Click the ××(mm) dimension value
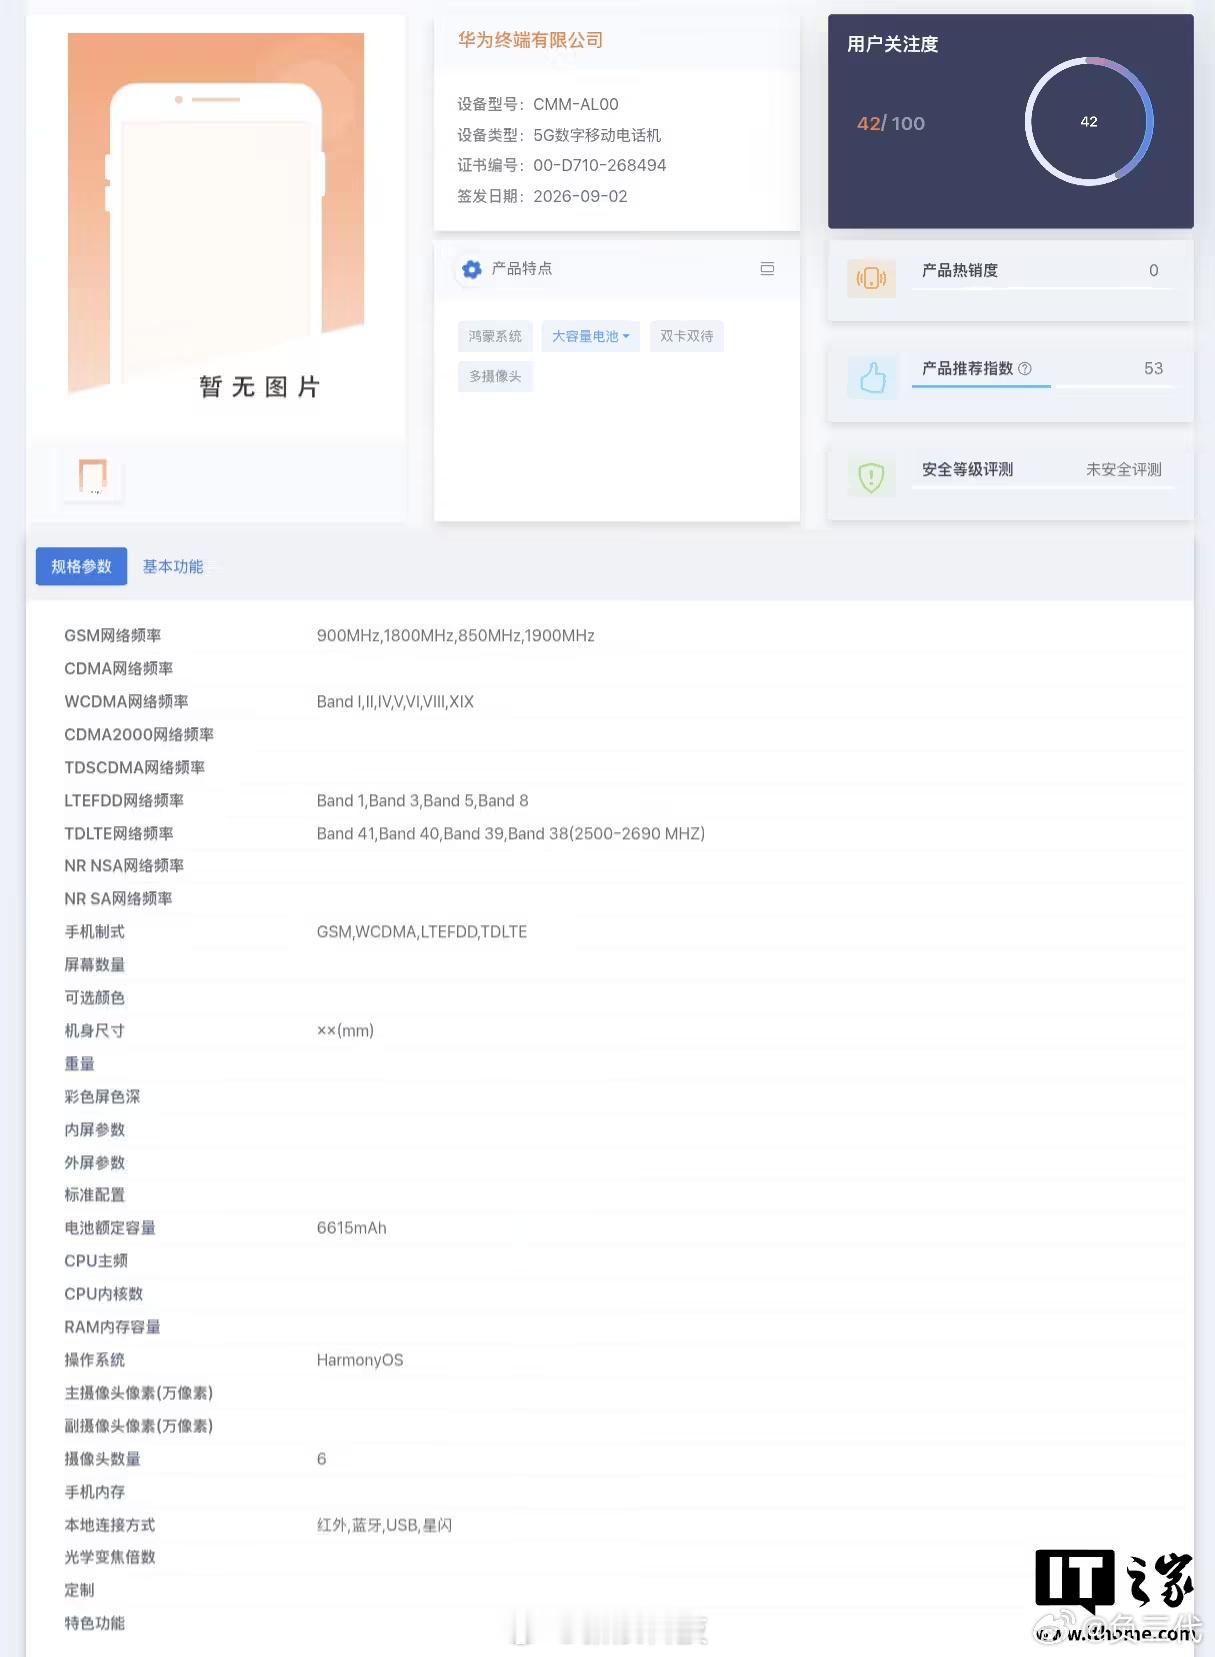Image resolution: width=1215 pixels, height=1657 pixels. [x=345, y=1030]
